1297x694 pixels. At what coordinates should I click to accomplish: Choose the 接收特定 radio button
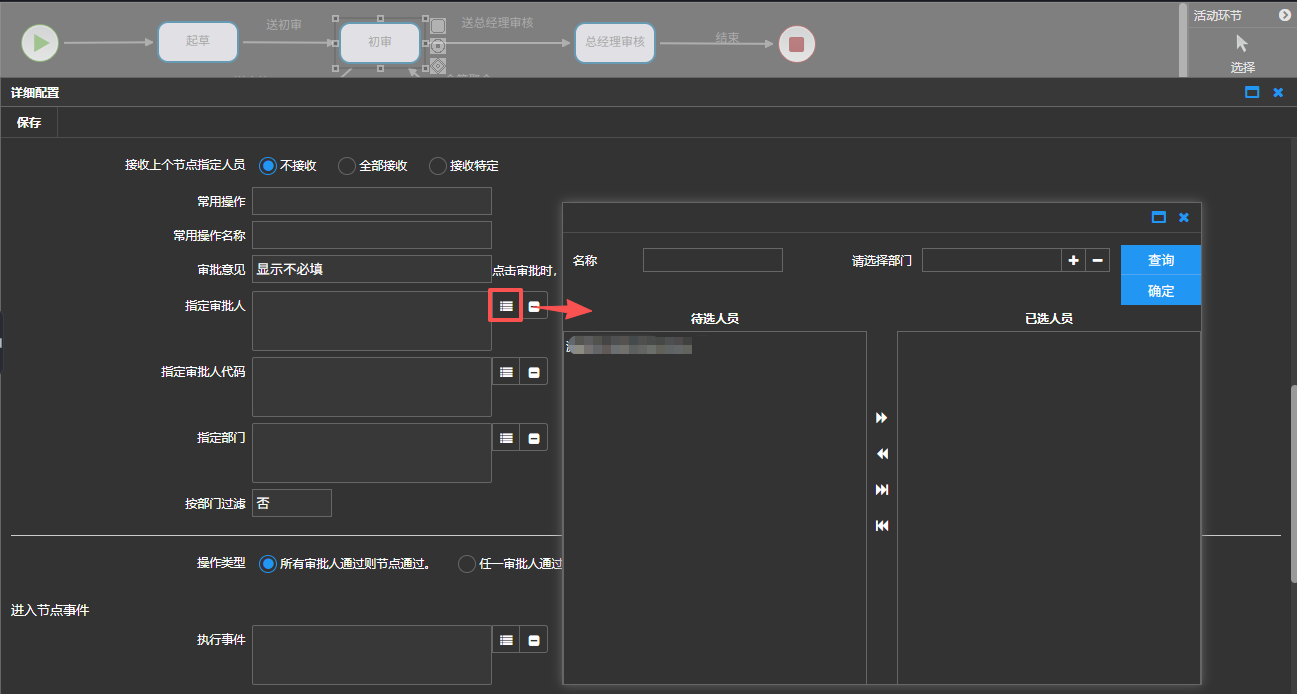point(438,166)
